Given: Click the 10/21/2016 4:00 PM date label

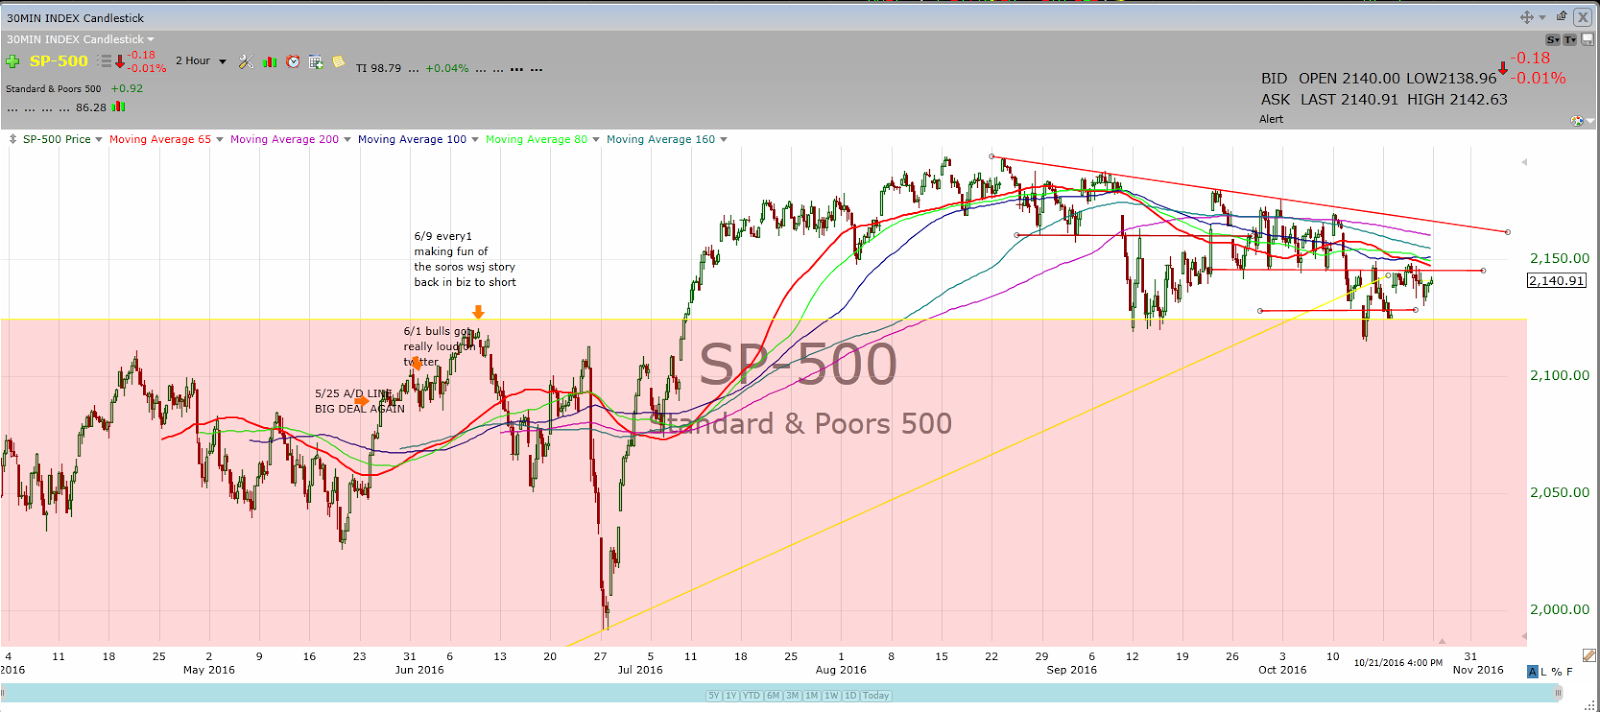Looking at the screenshot, I should click(1398, 663).
